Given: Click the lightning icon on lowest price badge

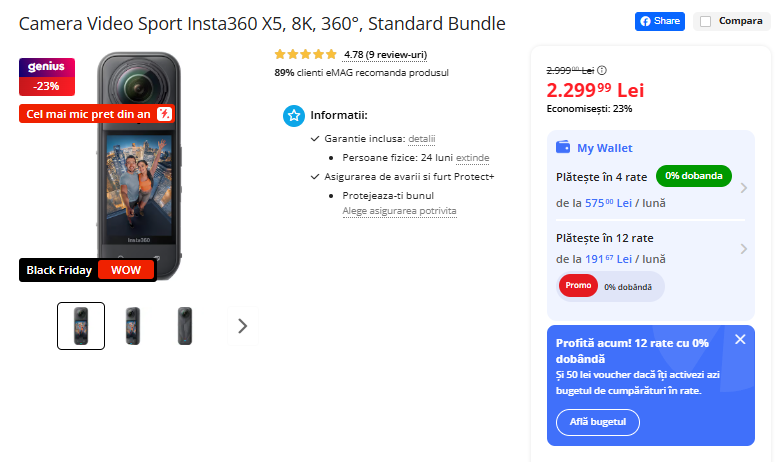Looking at the screenshot, I should [164, 114].
